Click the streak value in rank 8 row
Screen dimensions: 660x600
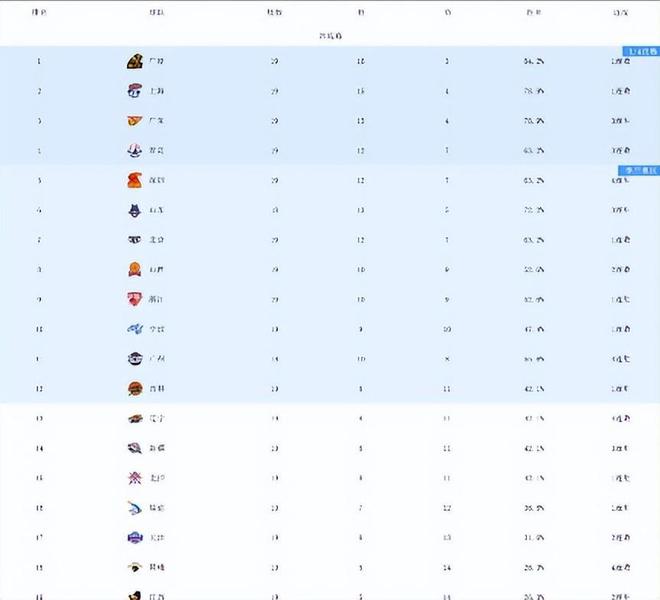pos(619,270)
